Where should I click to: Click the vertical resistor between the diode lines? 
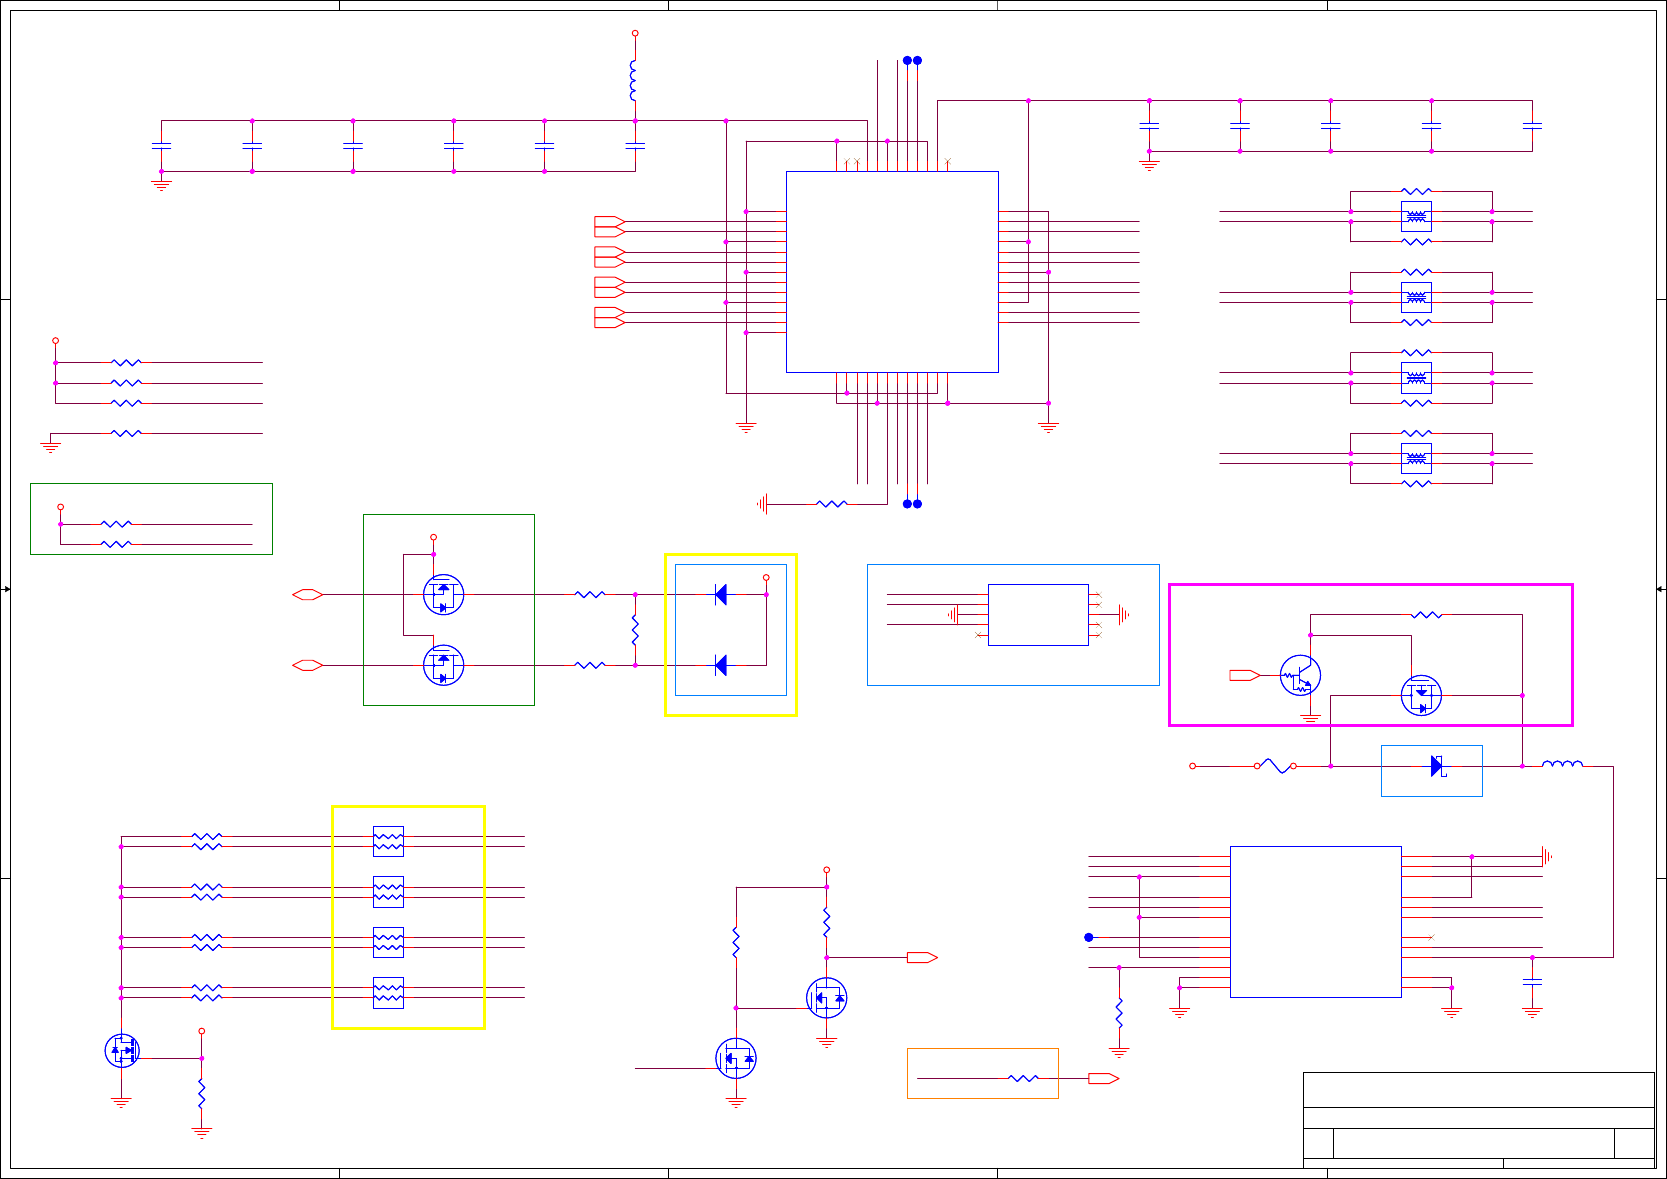(635, 630)
